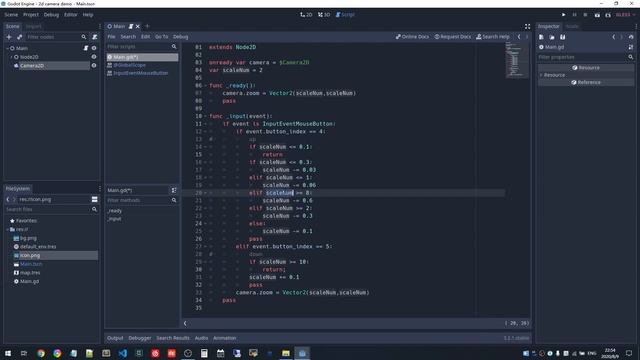
Task: Select the Scene dock tab
Action: [12, 26]
